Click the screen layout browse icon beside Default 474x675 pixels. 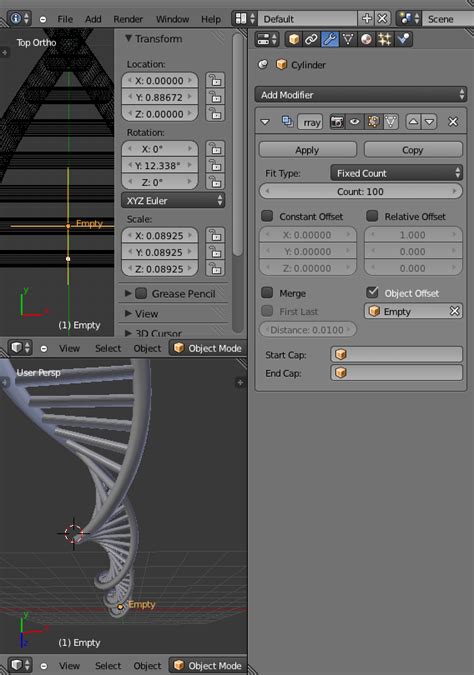point(246,19)
